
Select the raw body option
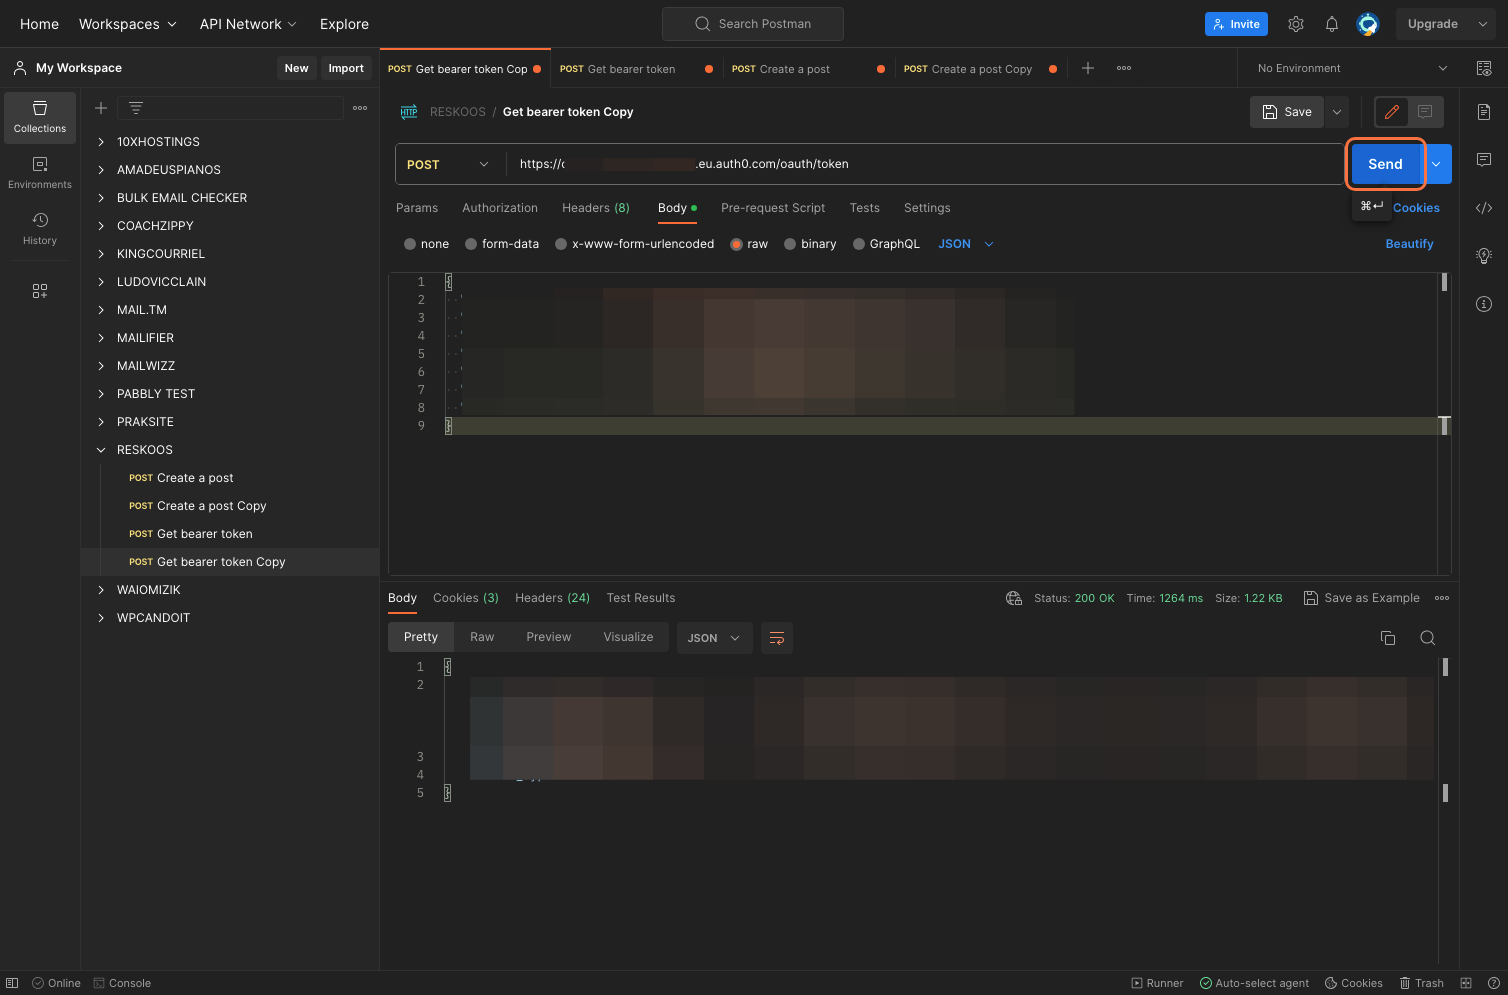pyautogui.click(x=737, y=244)
